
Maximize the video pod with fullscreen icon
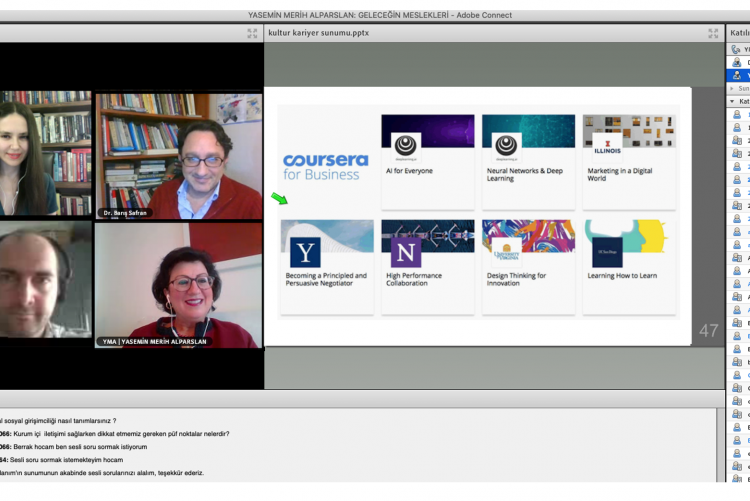click(252, 33)
